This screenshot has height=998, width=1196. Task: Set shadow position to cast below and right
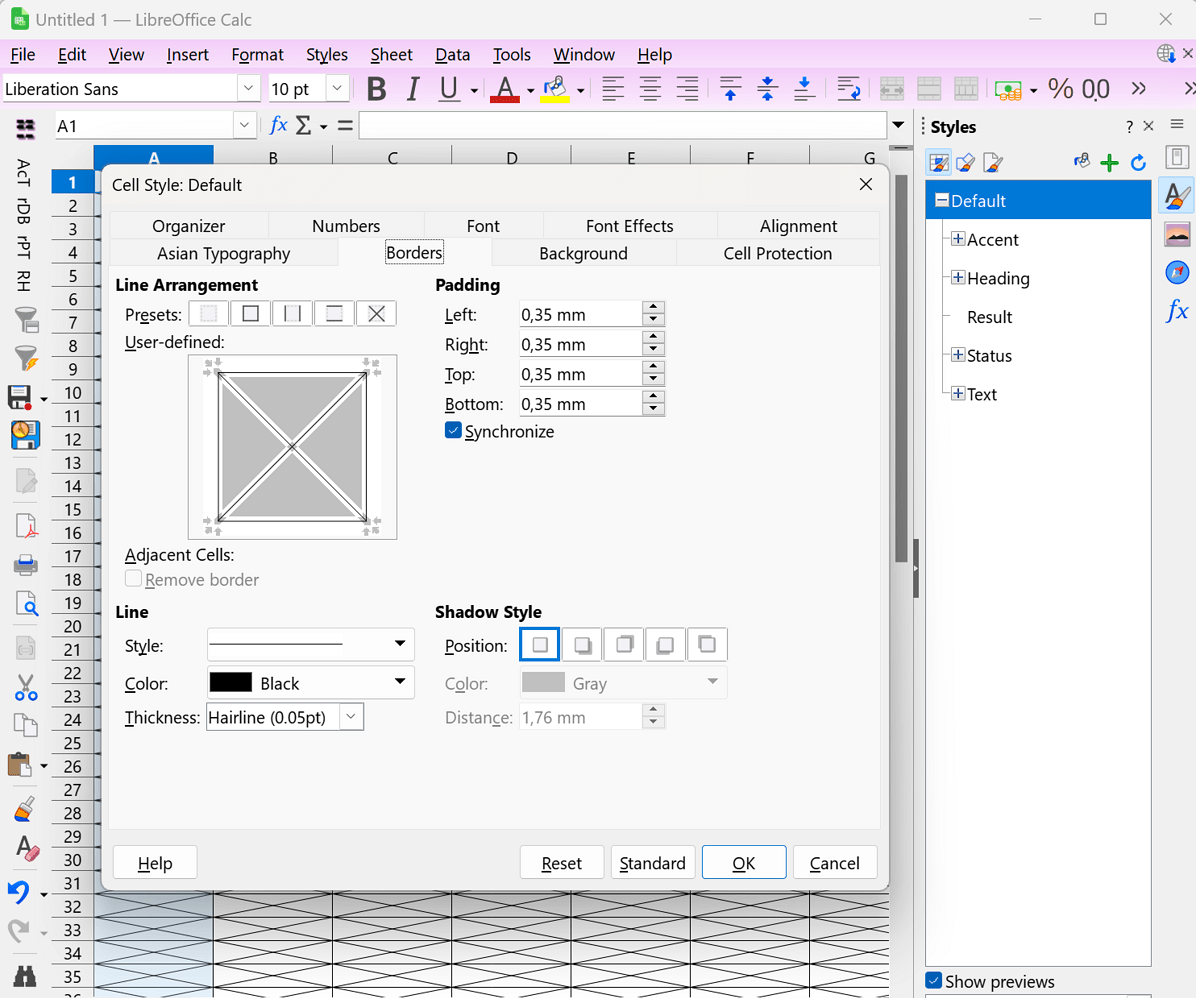tap(581, 644)
